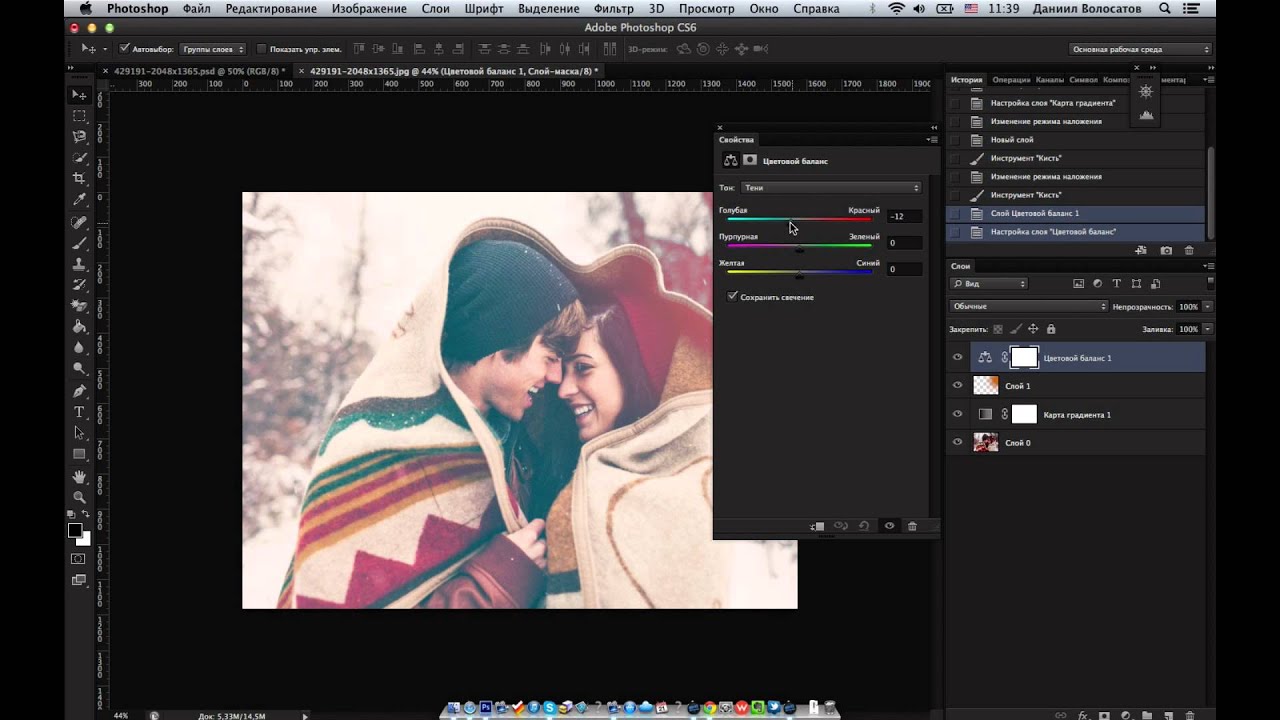Image resolution: width=1280 pixels, height=720 pixels.
Task: Lock all for the selected layer
Action: click(x=1050, y=329)
